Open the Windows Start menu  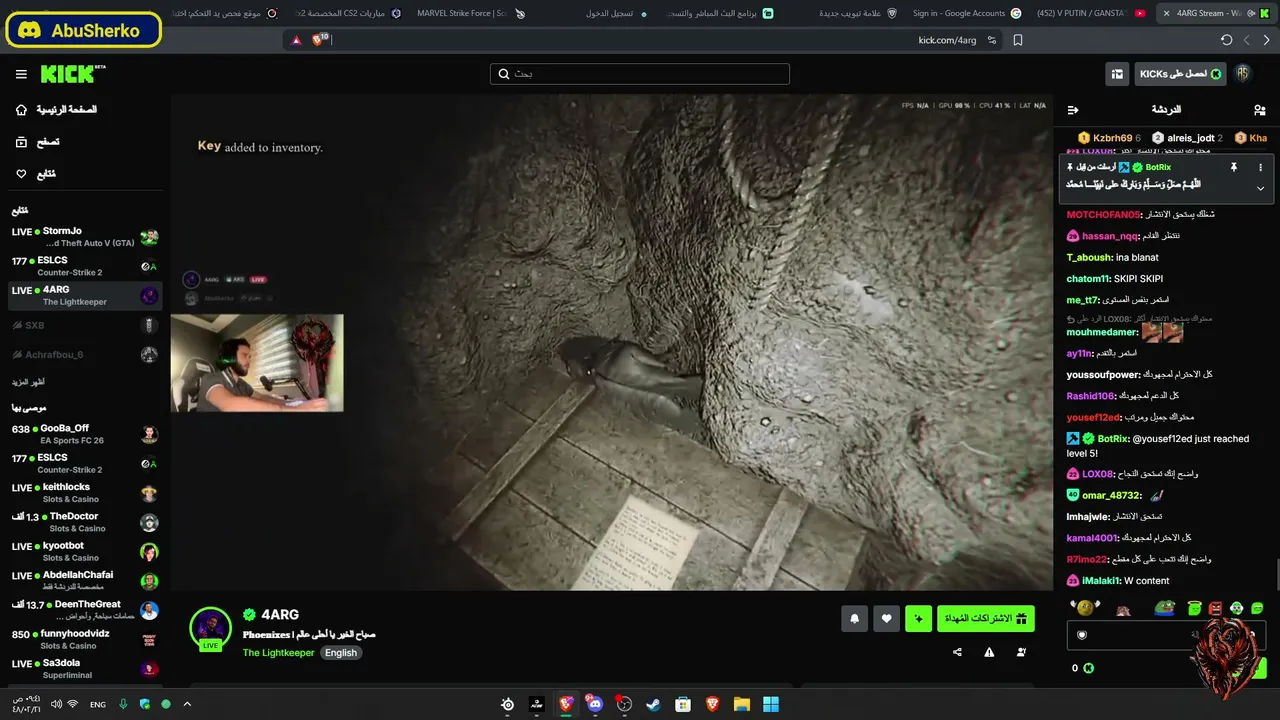coord(771,704)
